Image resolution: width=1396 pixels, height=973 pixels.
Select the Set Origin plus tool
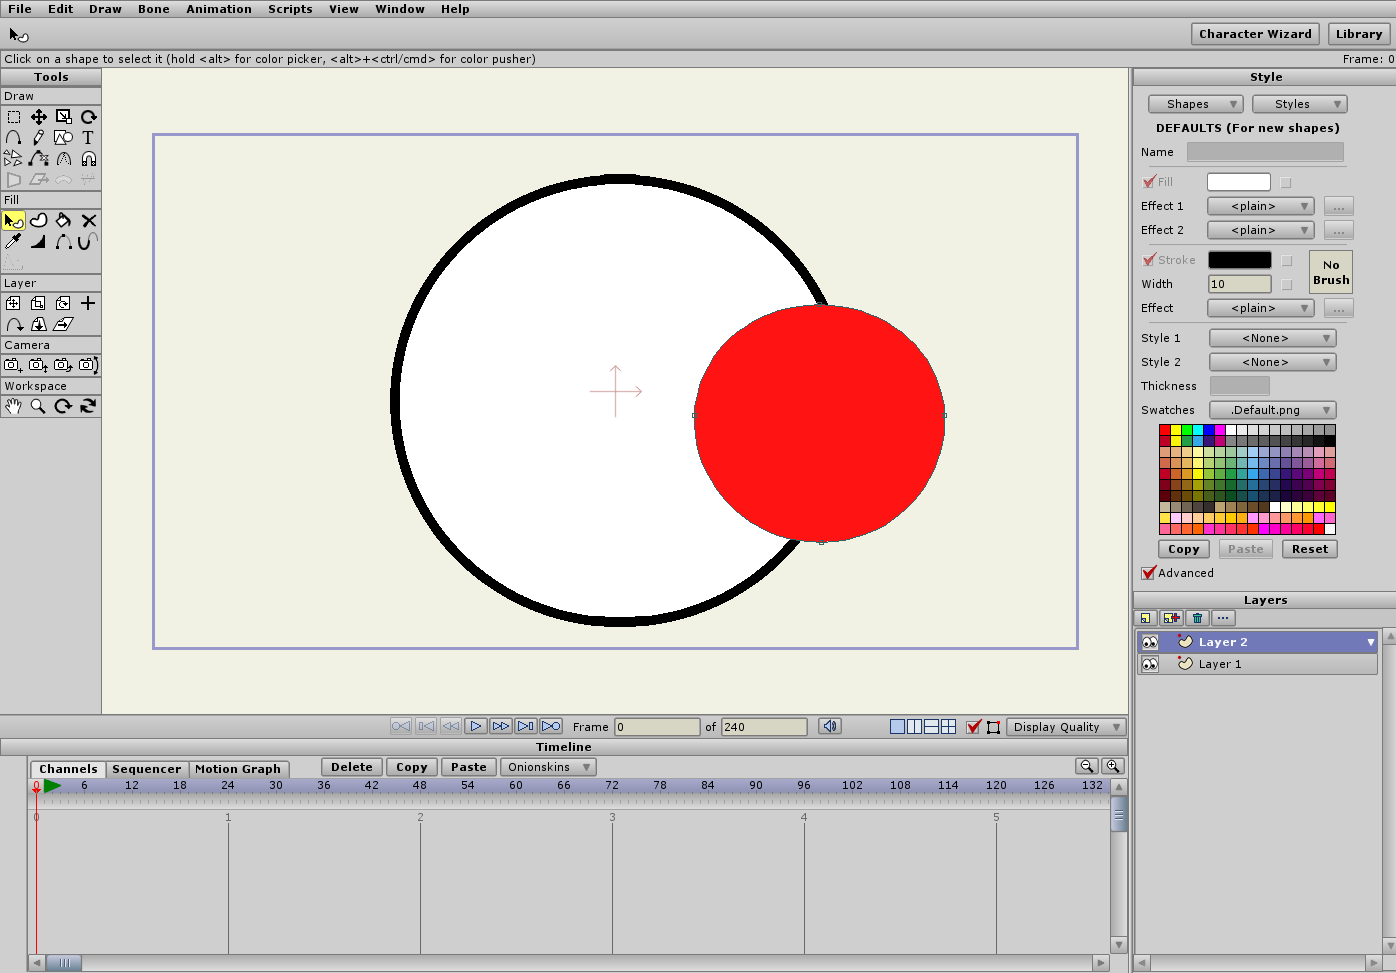89,303
